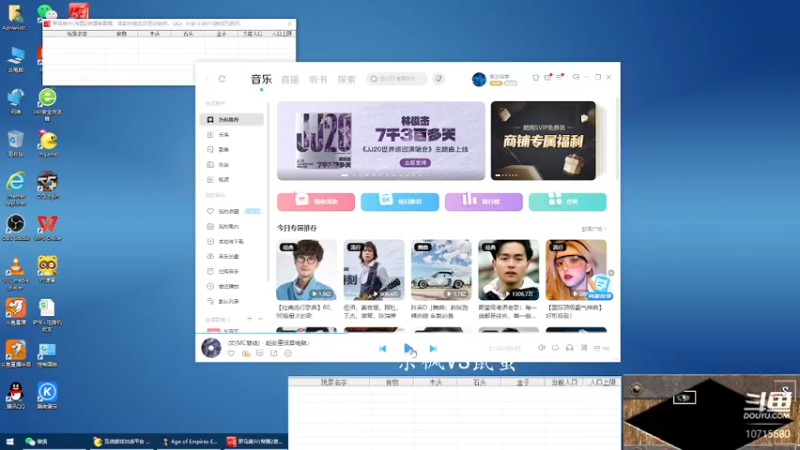Skip to the previous track
Image resolution: width=800 pixels, height=450 pixels.
[383, 348]
